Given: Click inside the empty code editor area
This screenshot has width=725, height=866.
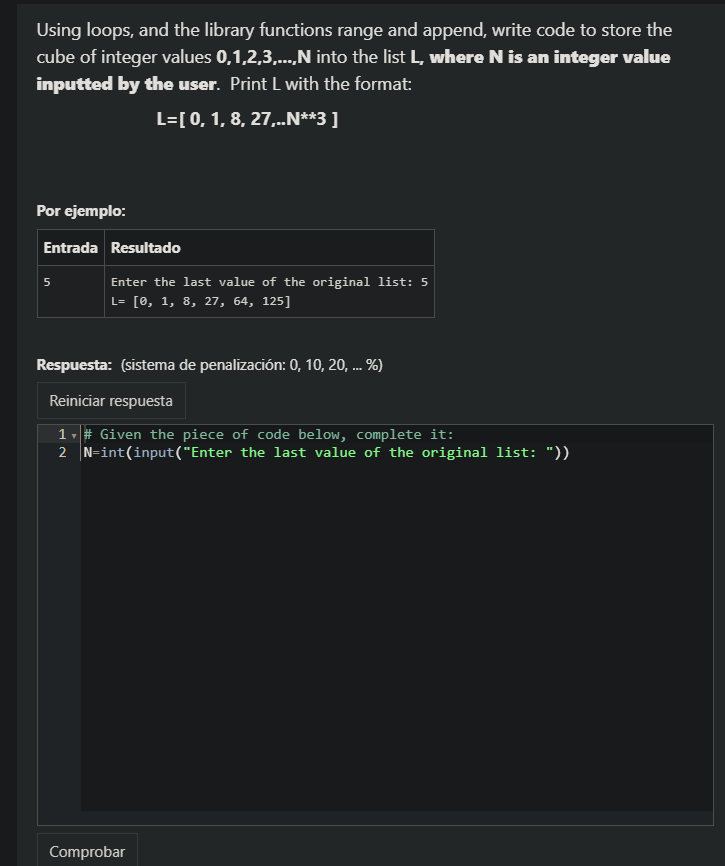Looking at the screenshot, I should pos(396,635).
